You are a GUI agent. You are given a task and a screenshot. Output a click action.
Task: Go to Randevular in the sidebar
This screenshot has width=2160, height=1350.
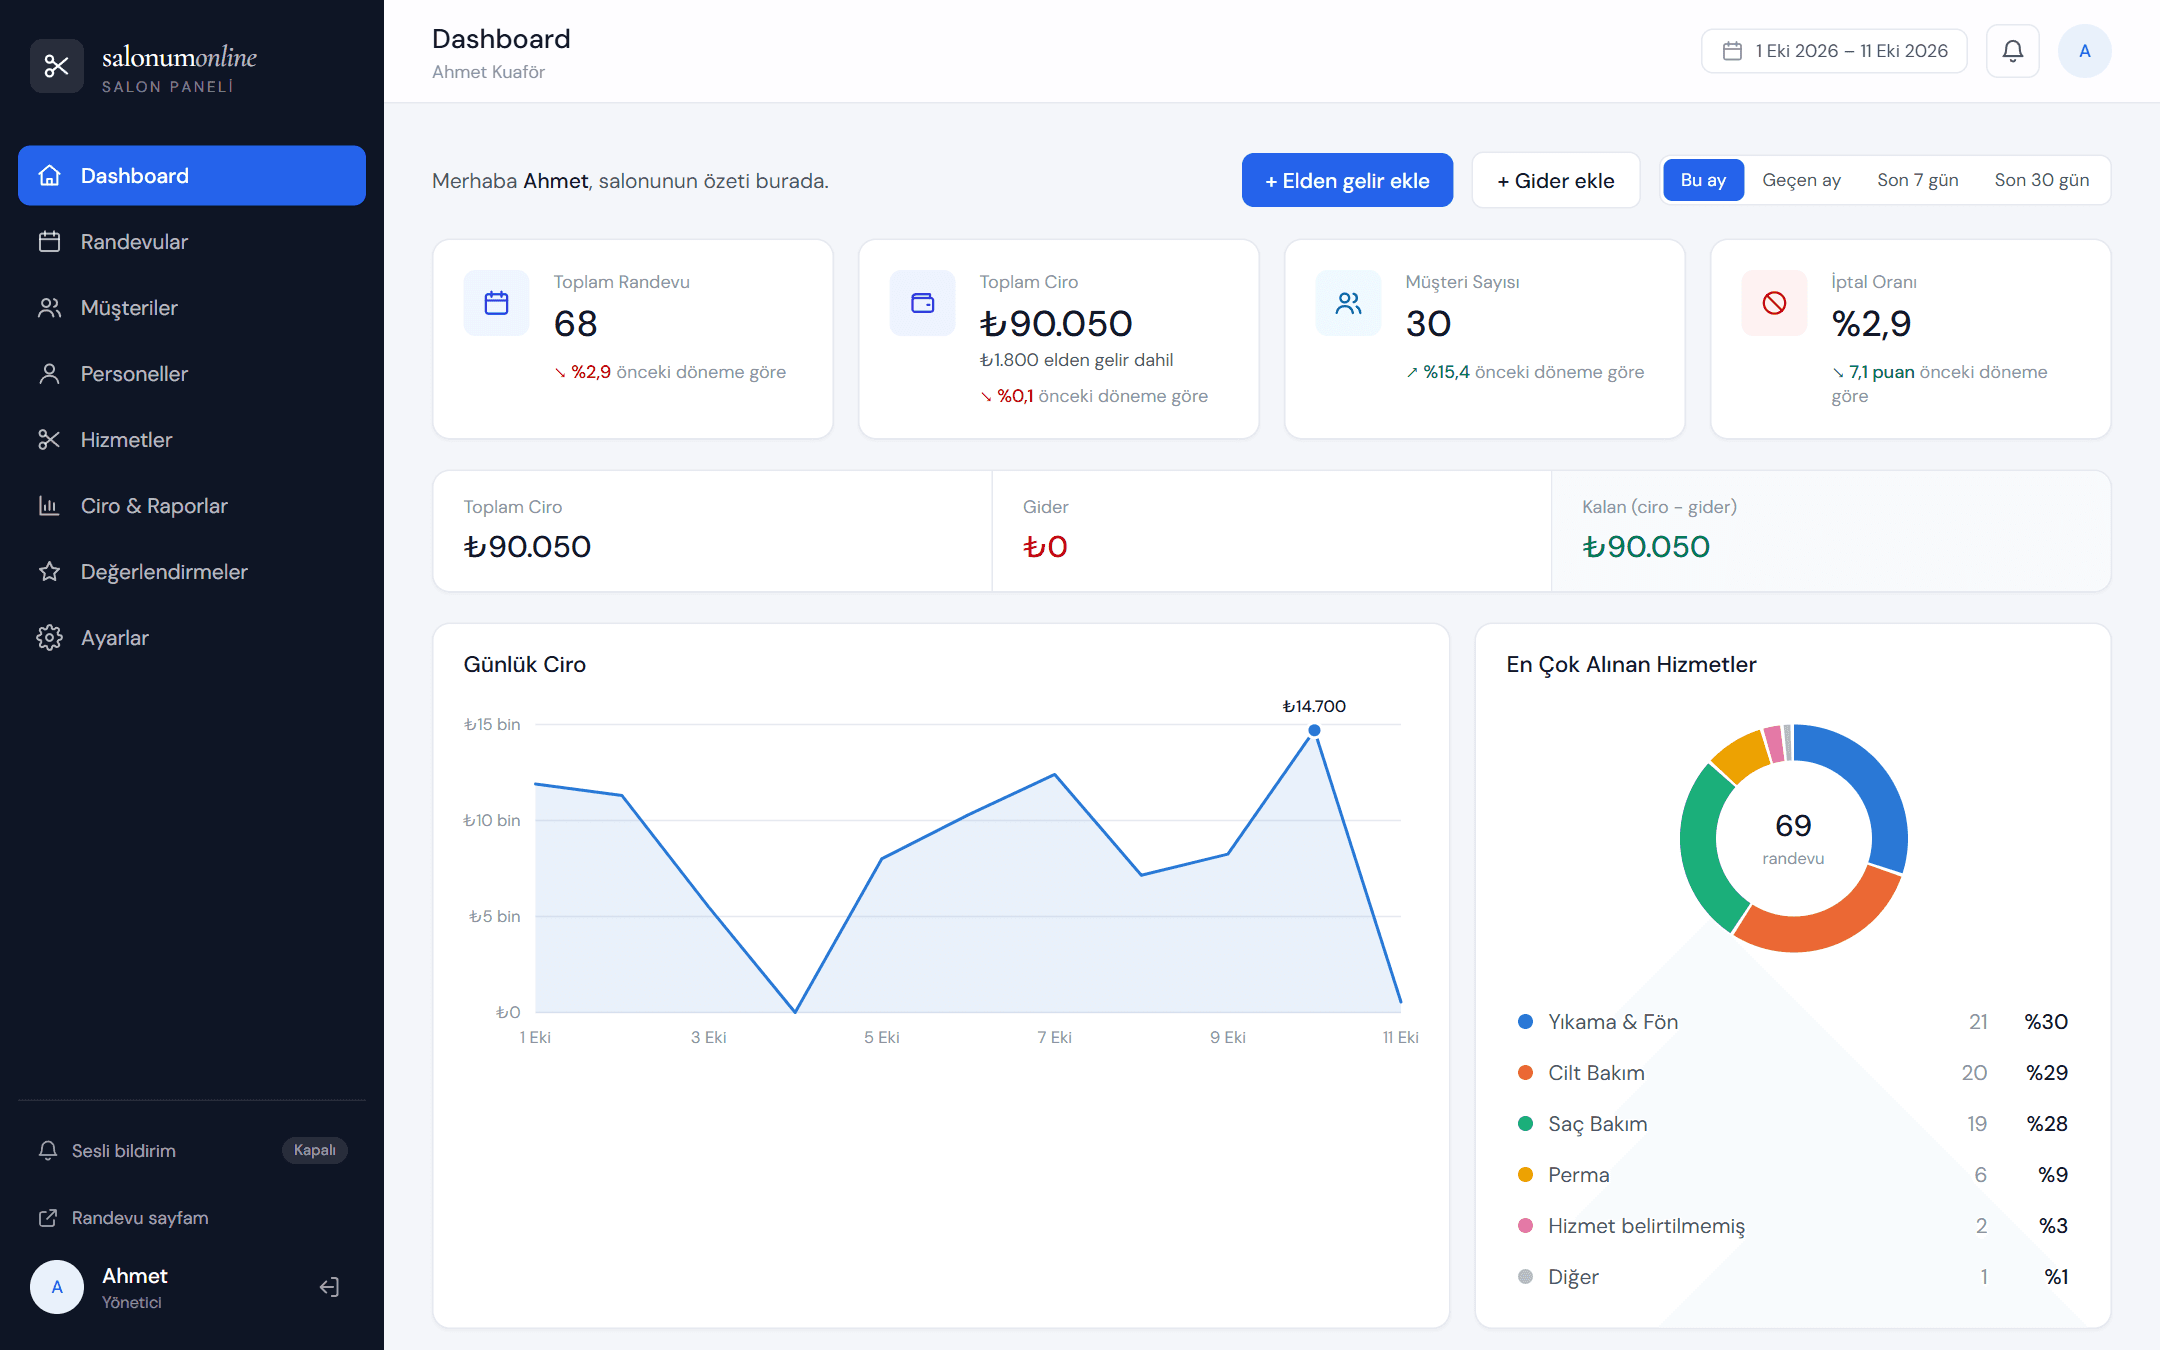[x=192, y=242]
